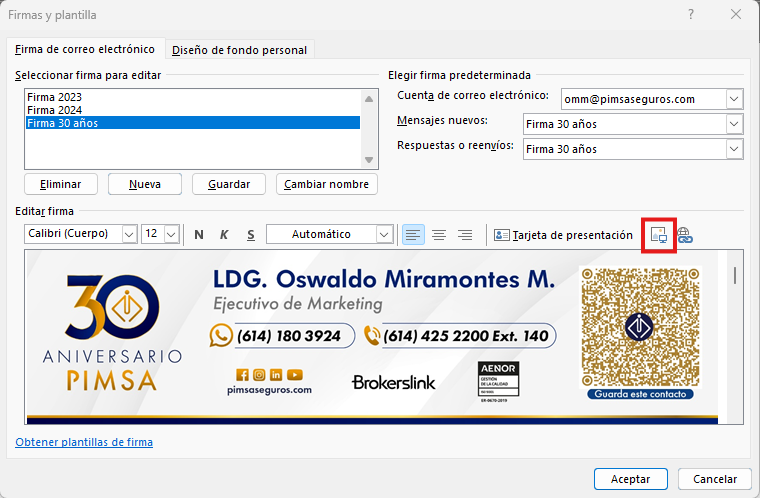Click the Guarda este contacto label

click(x=640, y=394)
